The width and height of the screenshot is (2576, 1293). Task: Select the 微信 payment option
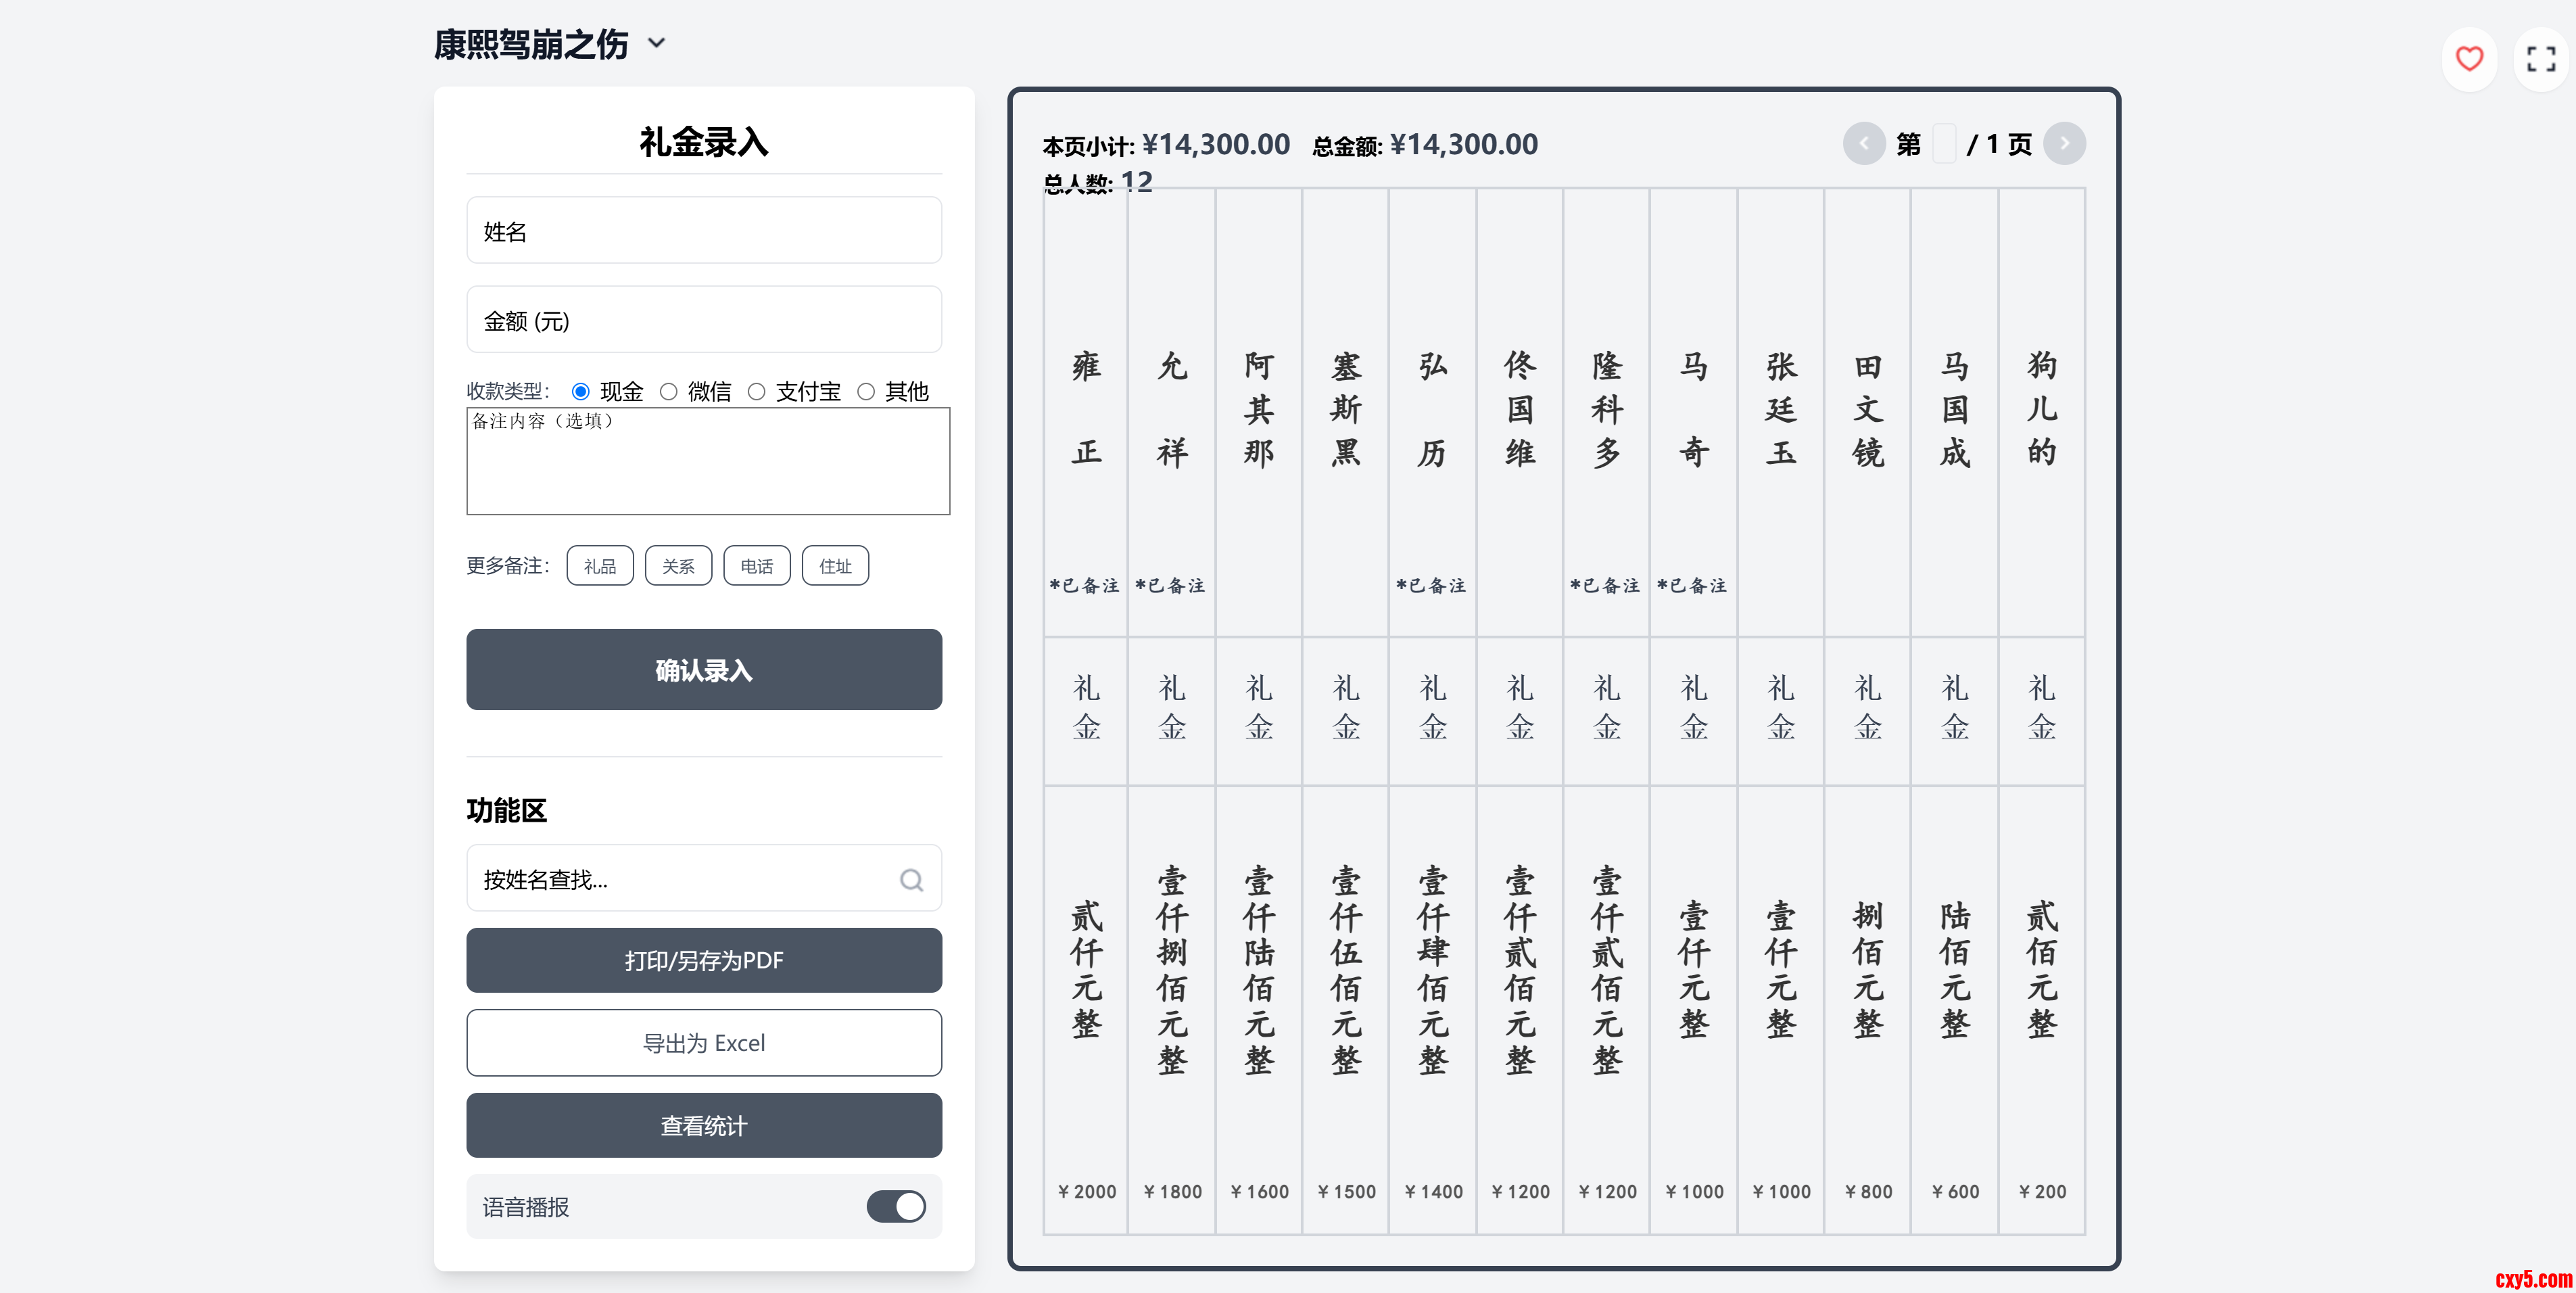(669, 391)
